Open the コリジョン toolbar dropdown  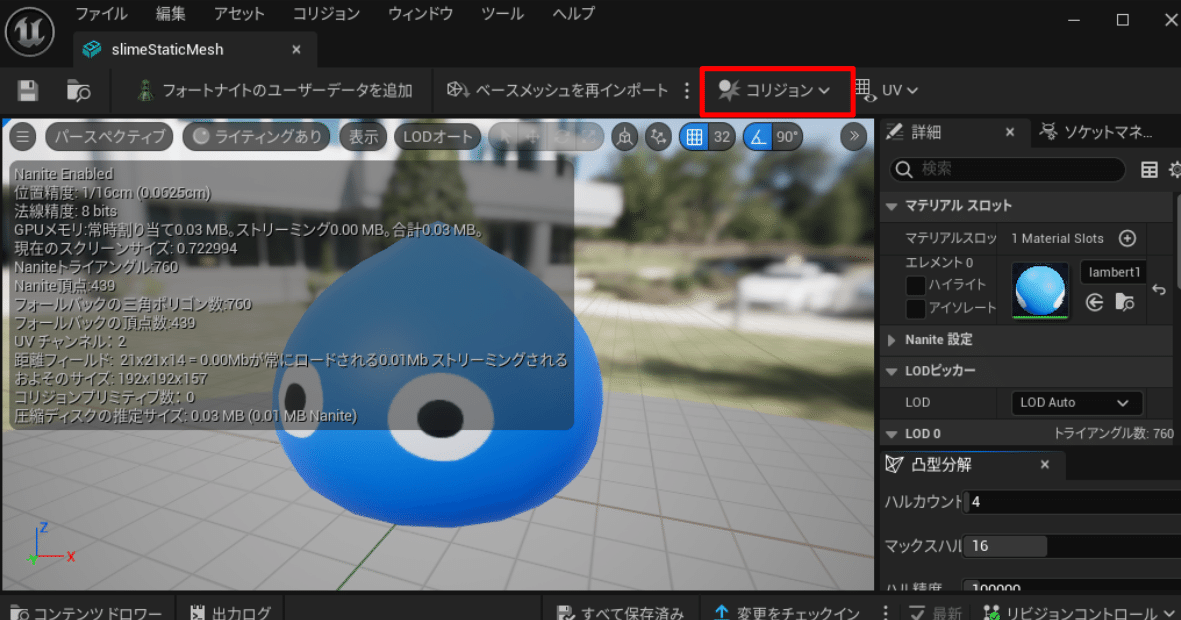pos(774,90)
